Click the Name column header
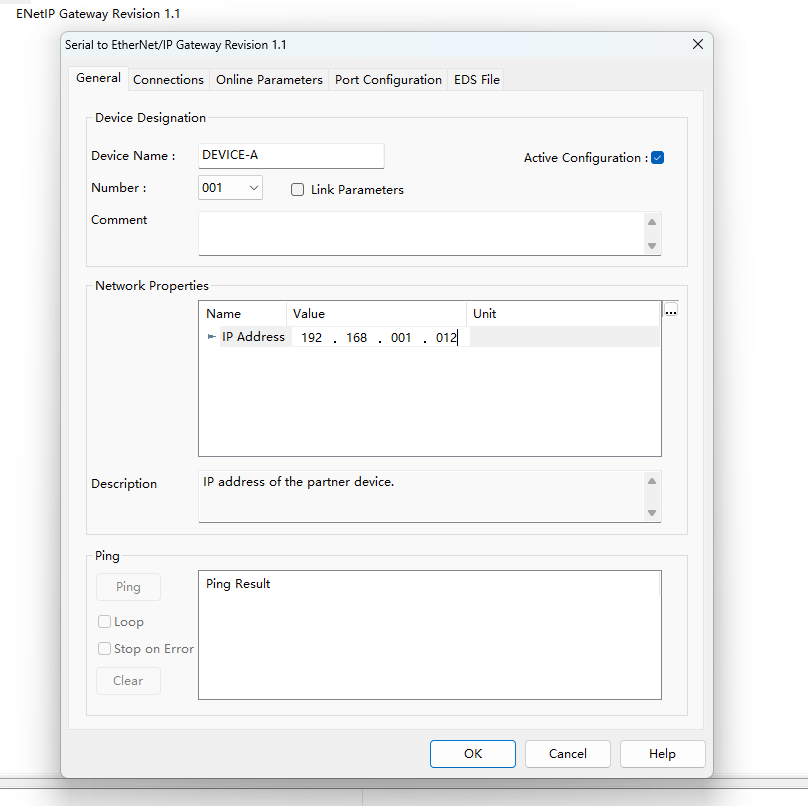808x806 pixels. pyautogui.click(x=243, y=314)
